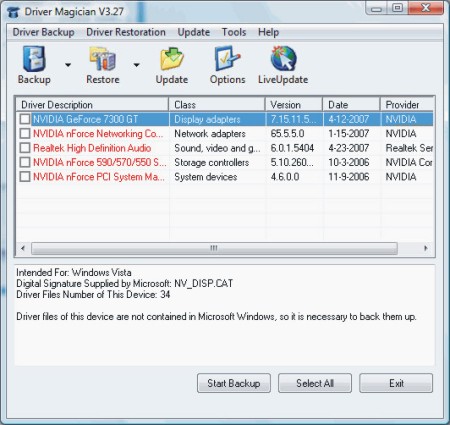The image size is (450, 425).
Task: Click the Update folder icon
Action: [x=172, y=59]
